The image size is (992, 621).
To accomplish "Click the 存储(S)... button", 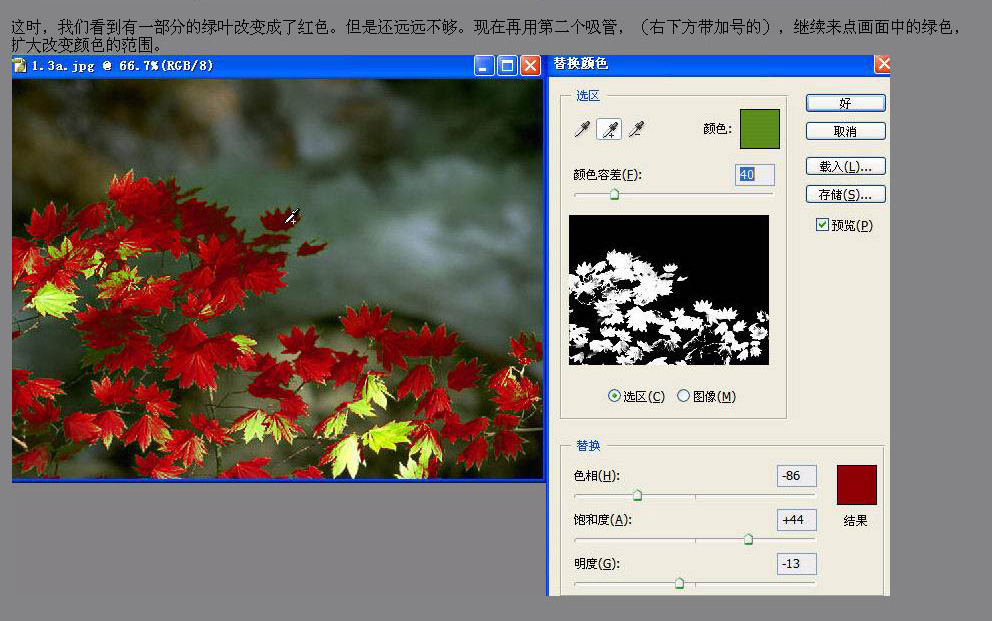I will [845, 195].
